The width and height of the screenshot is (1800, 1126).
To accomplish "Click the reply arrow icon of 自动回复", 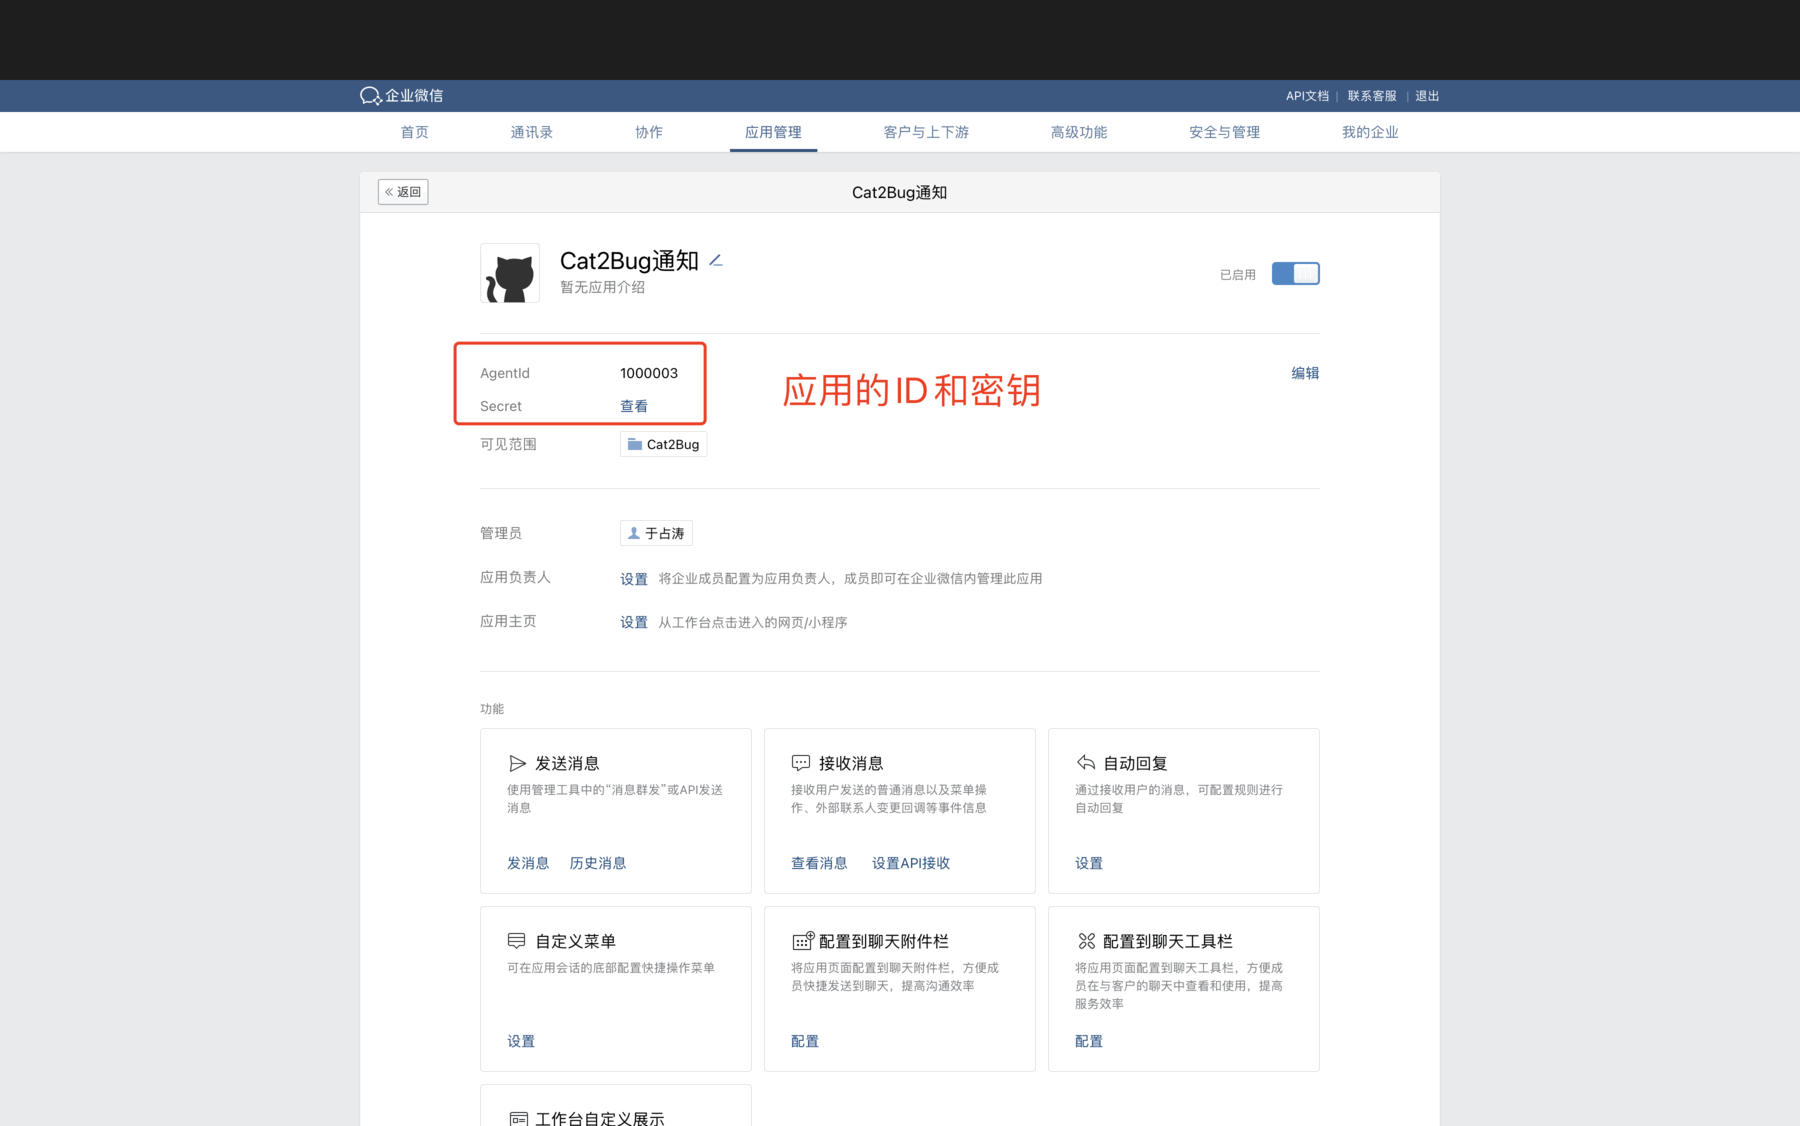I will [1085, 762].
